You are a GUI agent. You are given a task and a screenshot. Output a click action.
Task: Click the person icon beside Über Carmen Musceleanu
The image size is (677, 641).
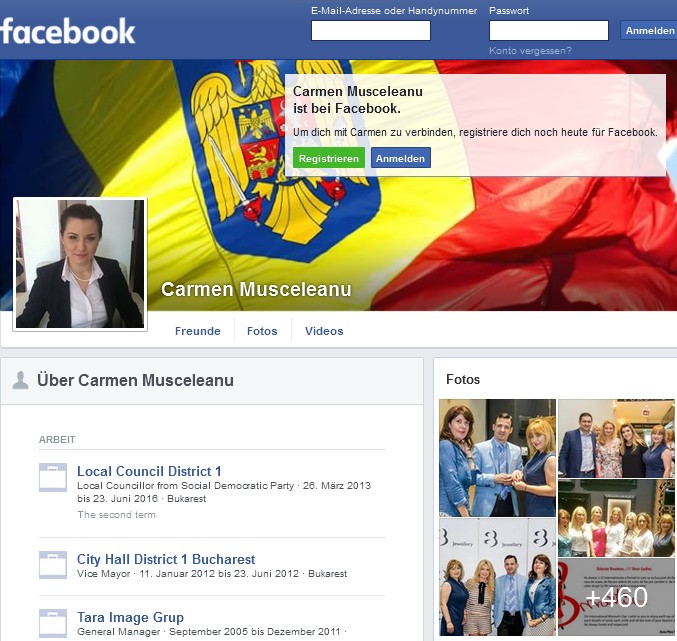20,380
